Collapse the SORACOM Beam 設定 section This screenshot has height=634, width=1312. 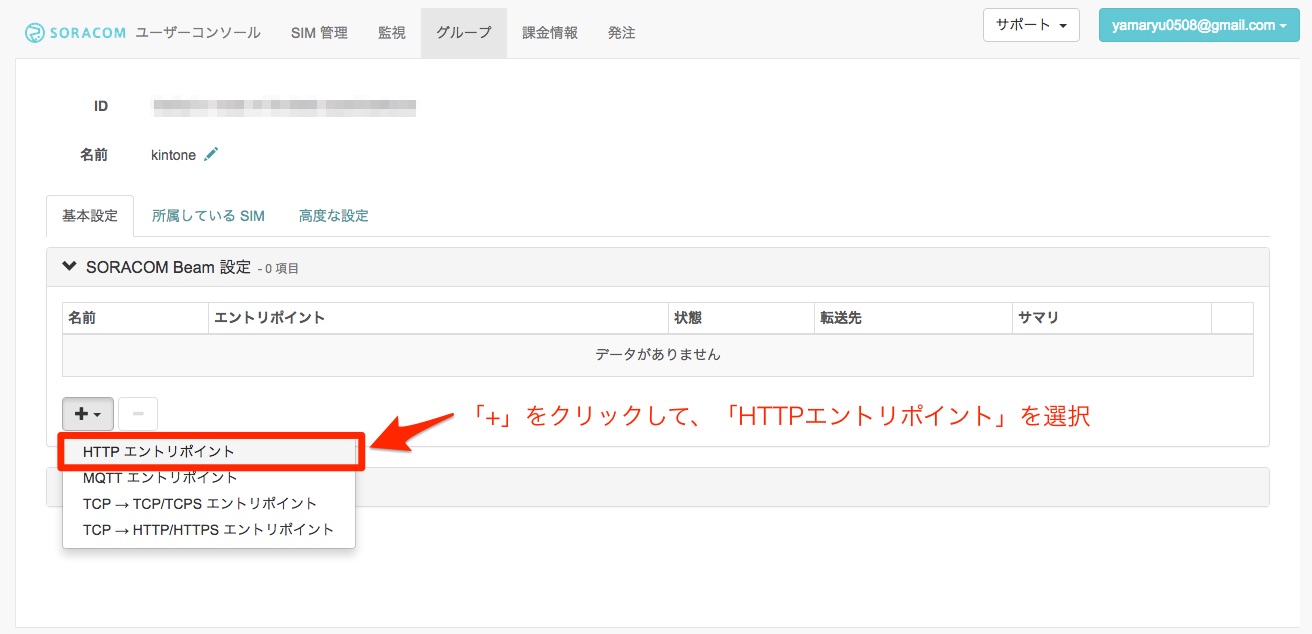[x=69, y=267]
